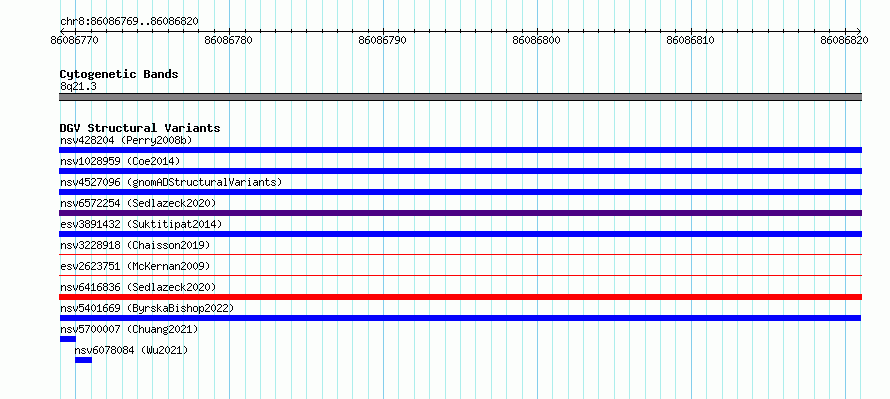This screenshot has width=890, height=399.
Task: Click ruler position 86086820
Action: point(844,40)
